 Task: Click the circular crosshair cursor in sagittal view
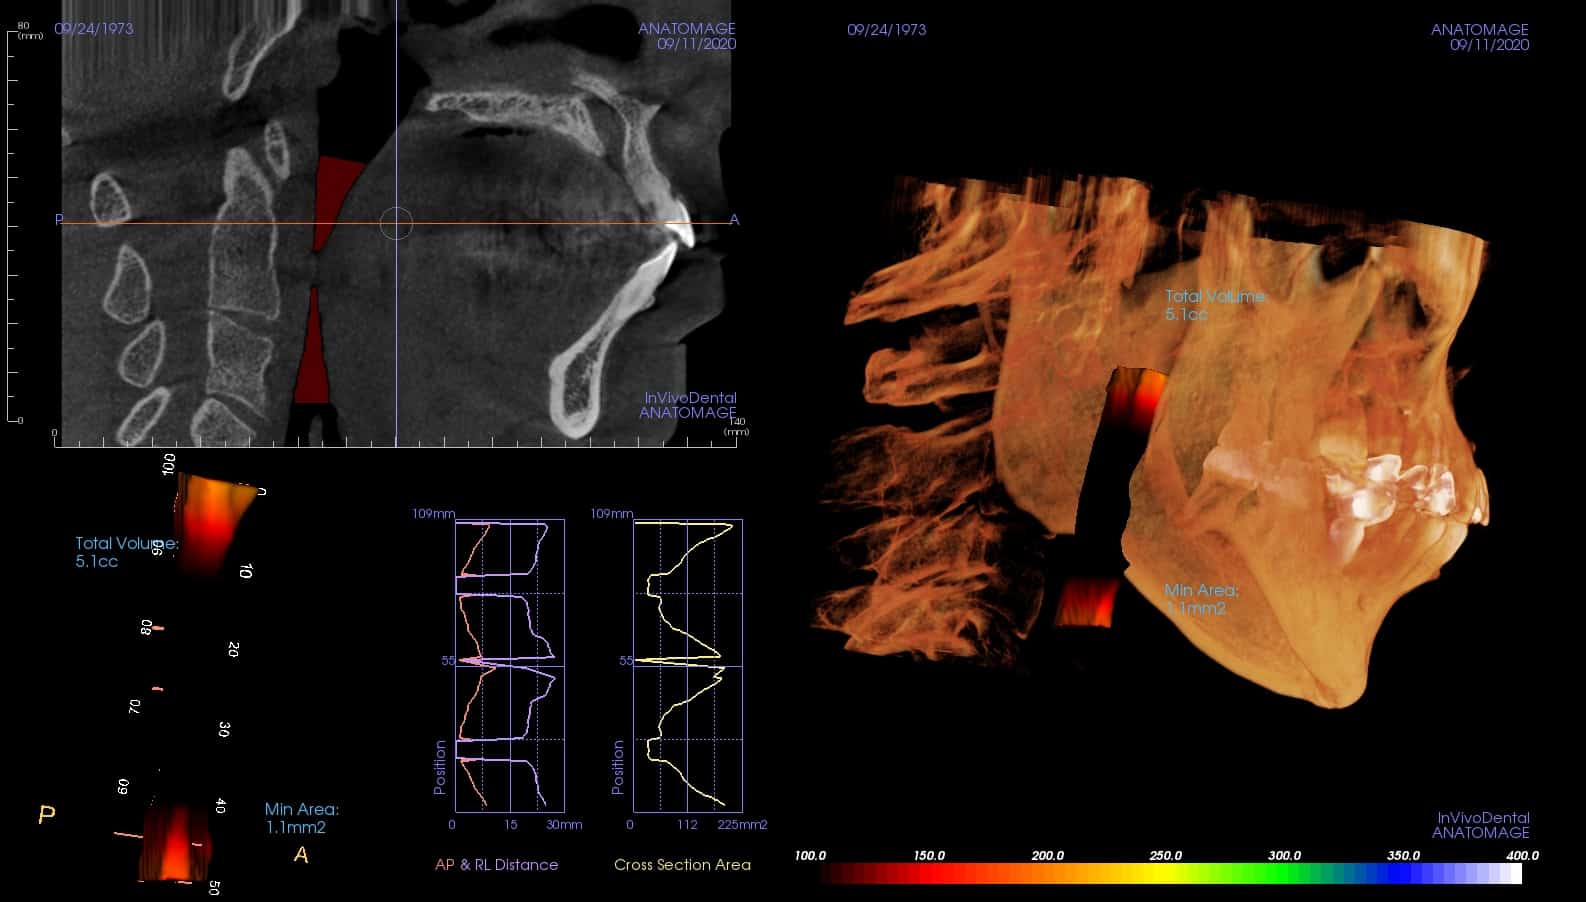(397, 223)
